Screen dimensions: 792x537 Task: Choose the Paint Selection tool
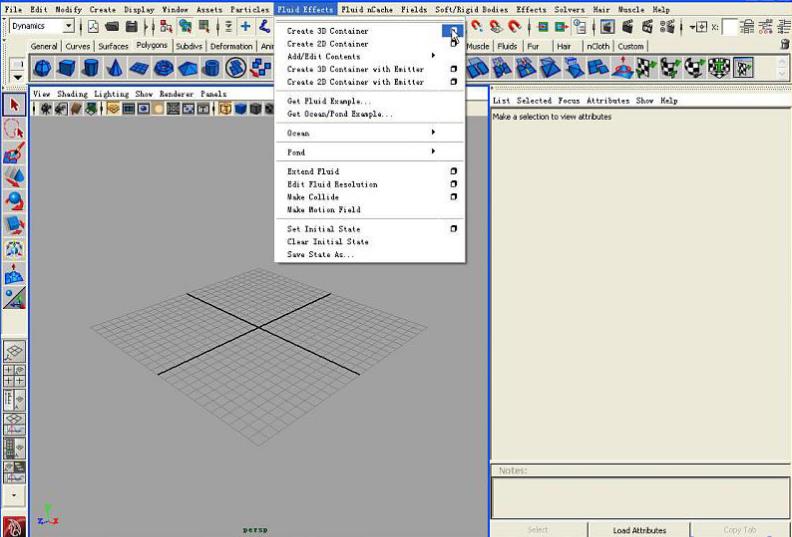pyautogui.click(x=14, y=153)
